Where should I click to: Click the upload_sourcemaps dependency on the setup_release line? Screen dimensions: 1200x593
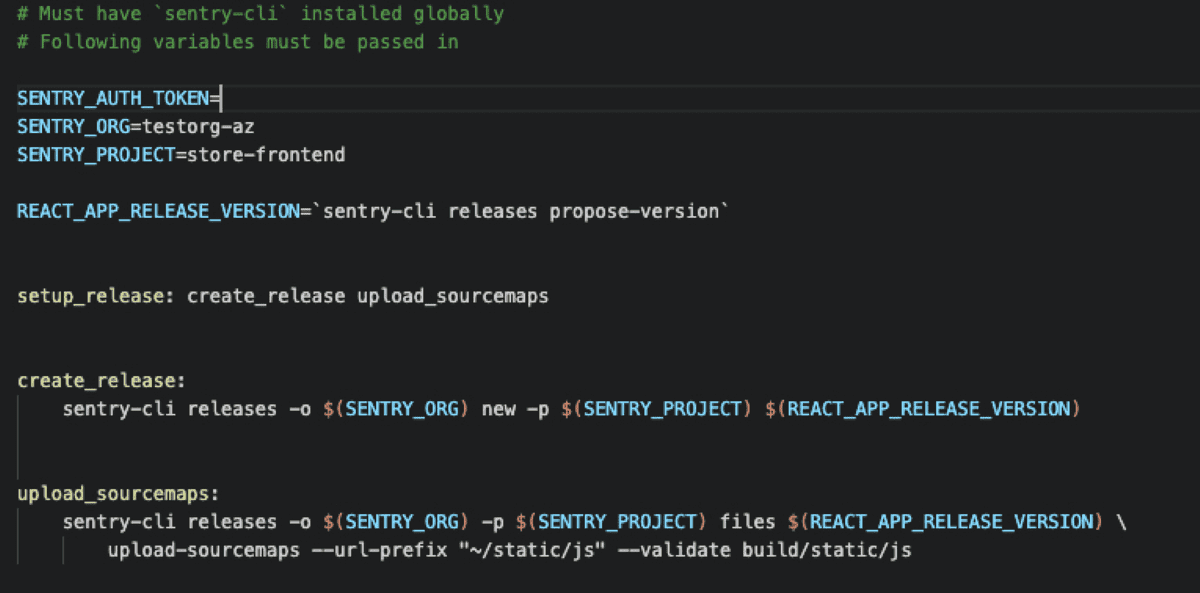[452, 297]
